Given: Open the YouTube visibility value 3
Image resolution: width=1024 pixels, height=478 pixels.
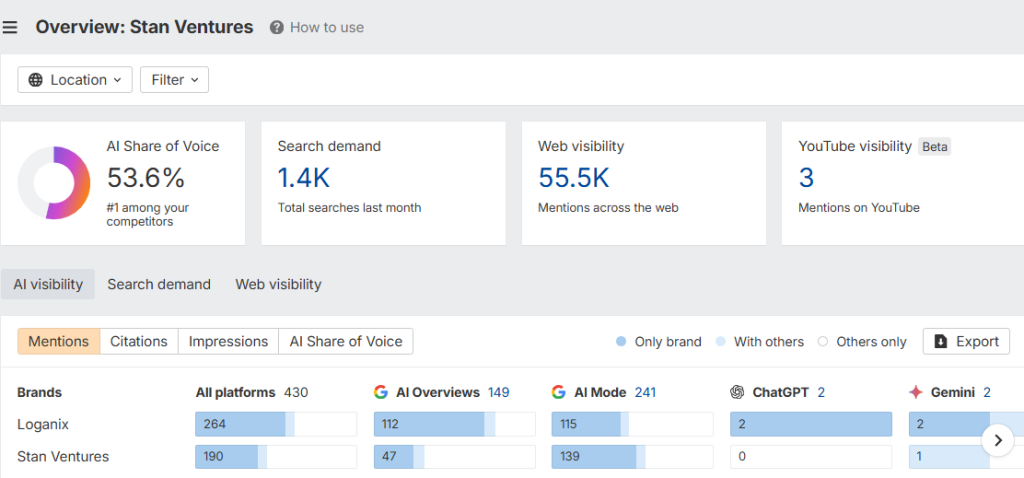Looking at the screenshot, I should click(x=806, y=178).
